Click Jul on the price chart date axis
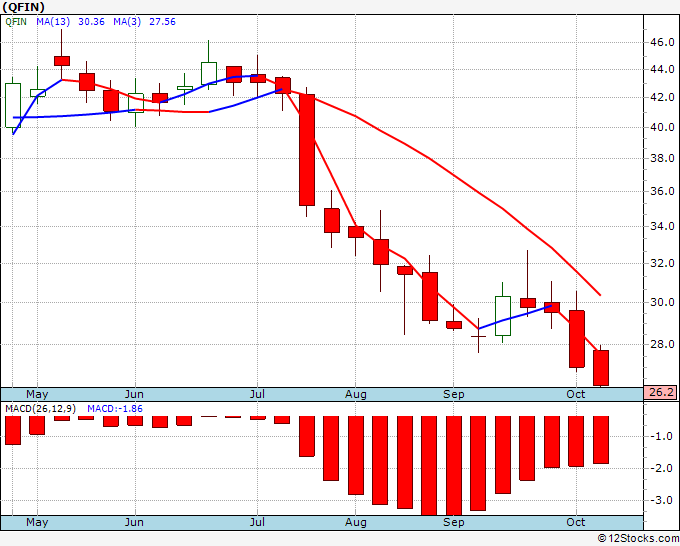This screenshot has width=680, height=546. click(x=257, y=394)
